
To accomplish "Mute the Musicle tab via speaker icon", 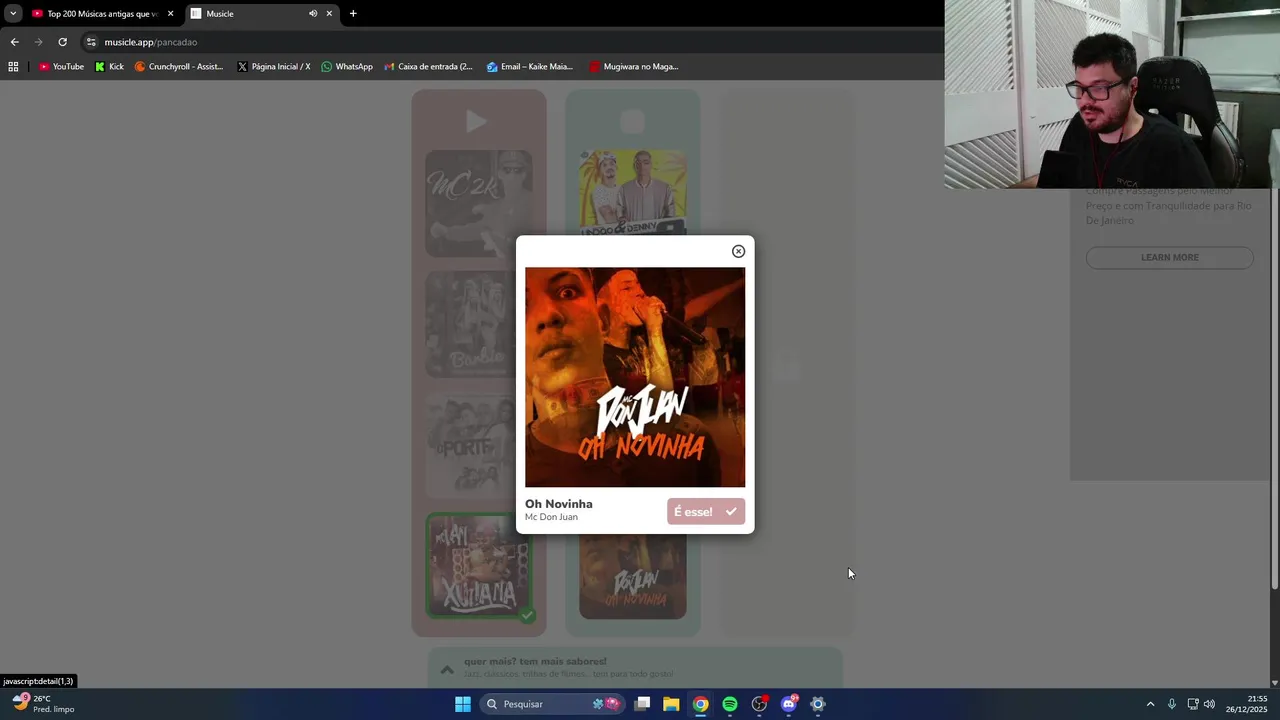I will [x=312, y=14].
